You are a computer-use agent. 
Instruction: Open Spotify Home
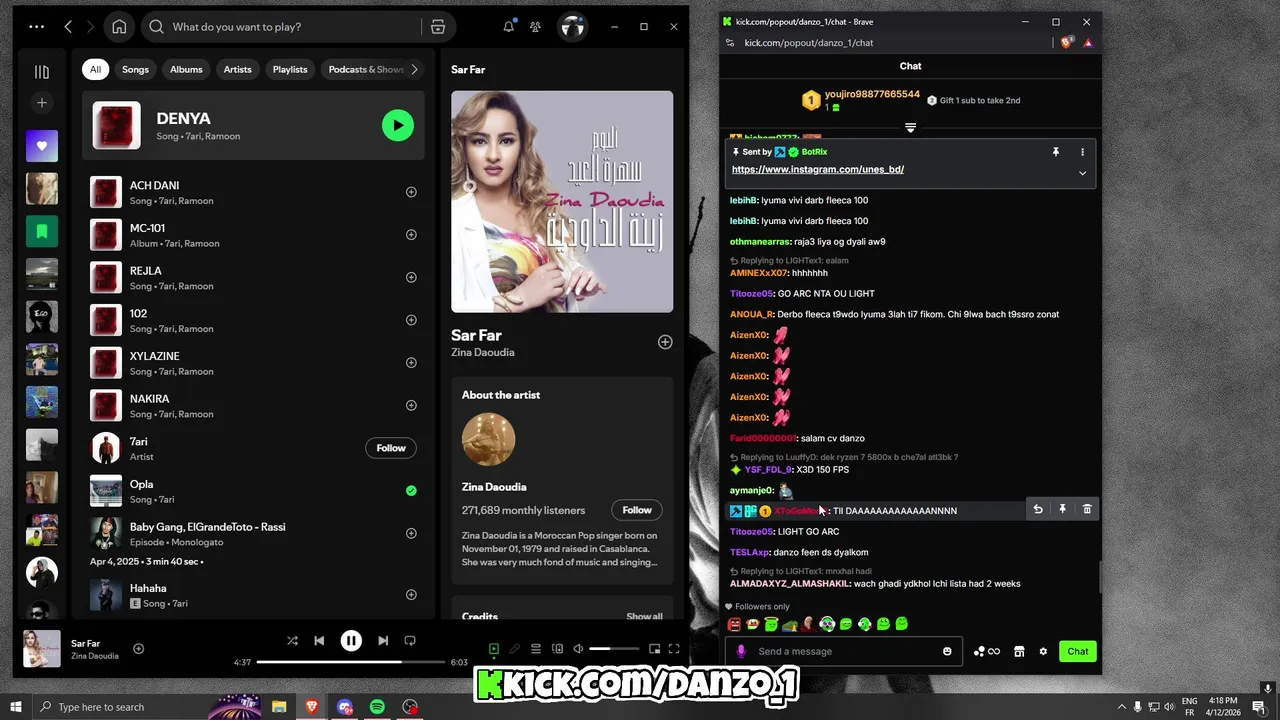119,27
